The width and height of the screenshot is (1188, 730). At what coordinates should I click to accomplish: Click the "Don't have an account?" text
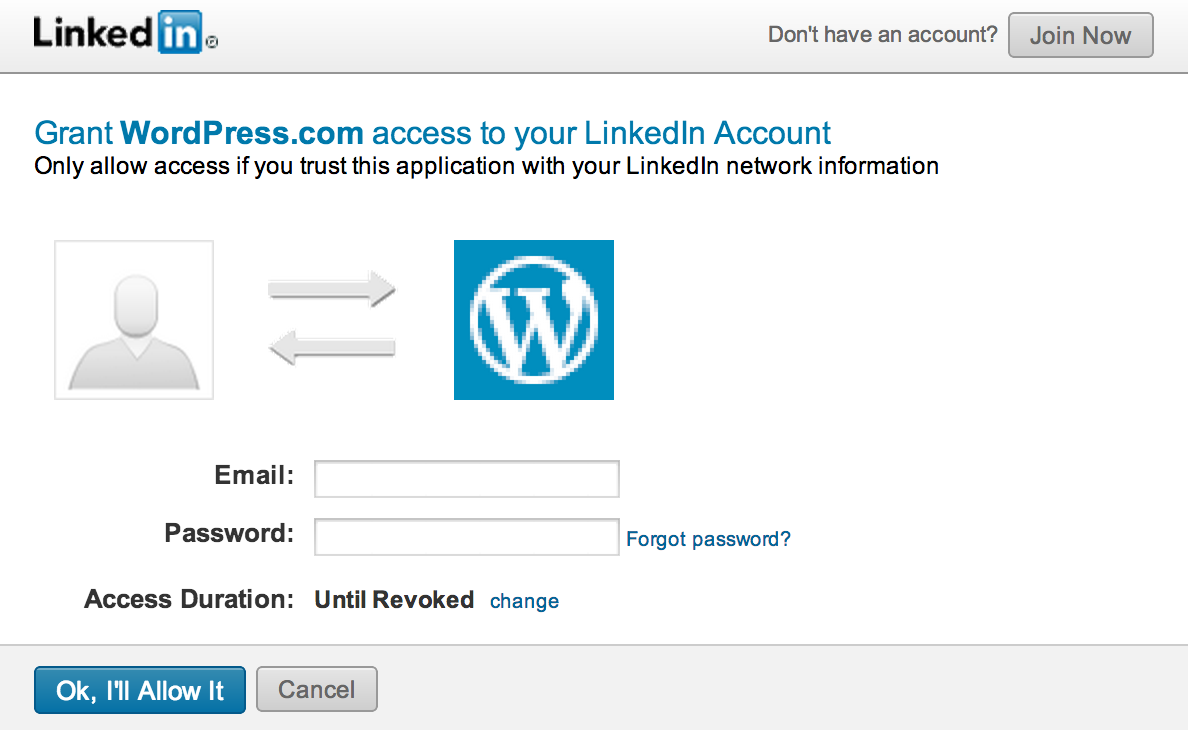pos(883,35)
